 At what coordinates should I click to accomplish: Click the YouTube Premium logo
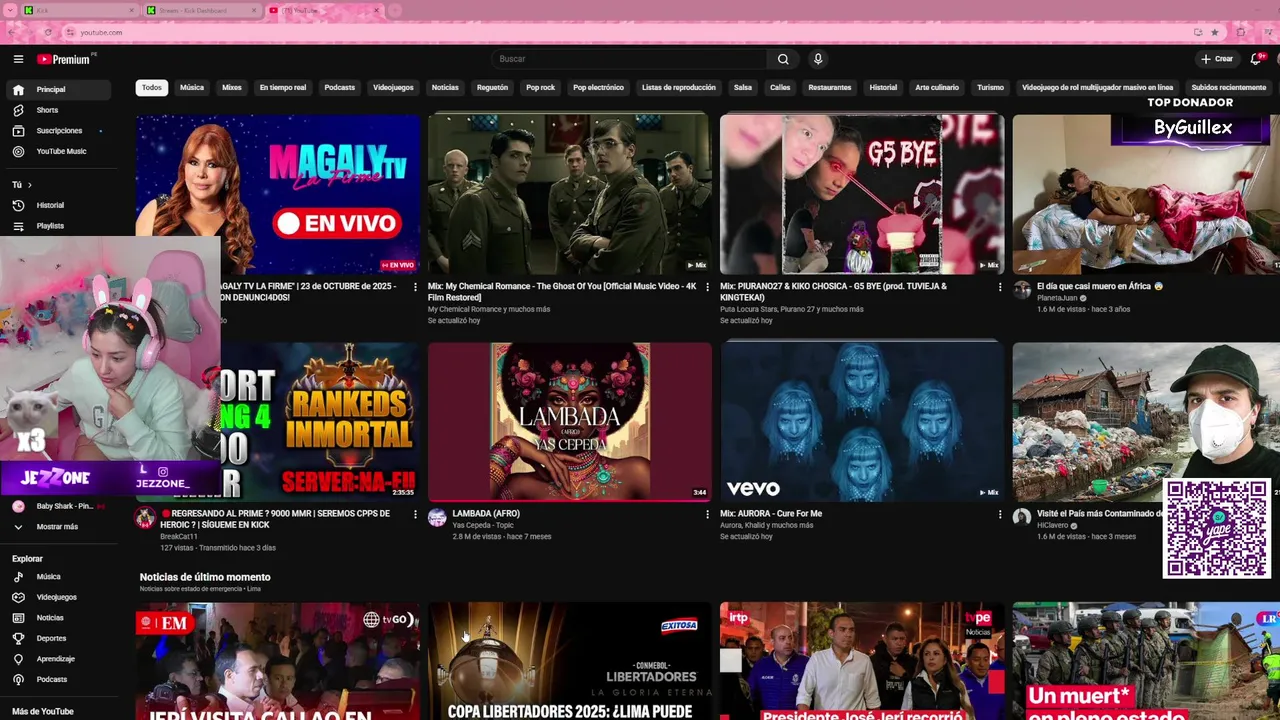tap(65, 59)
